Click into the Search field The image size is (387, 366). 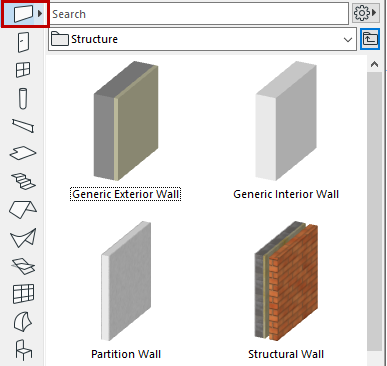(199, 14)
